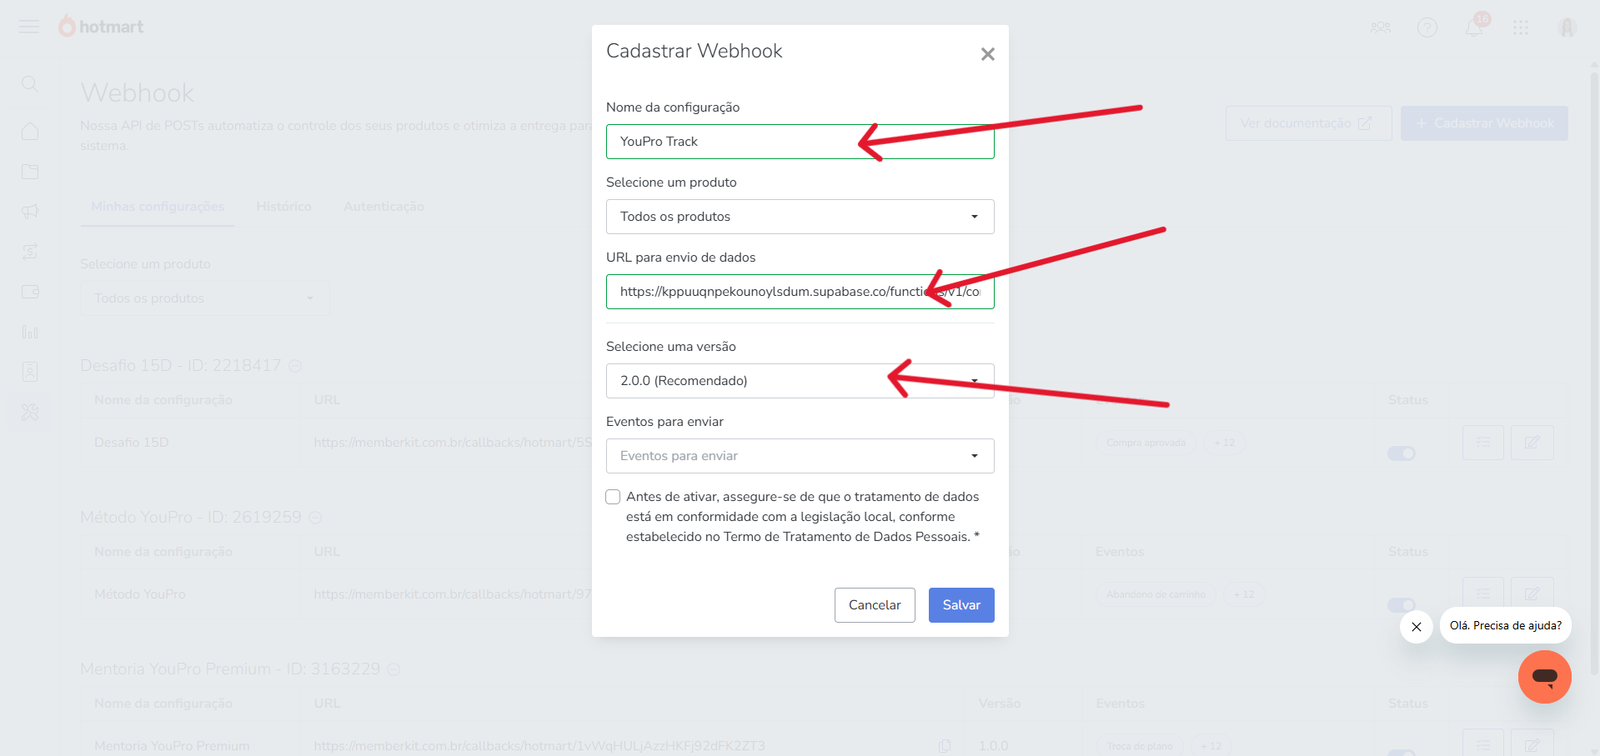Image resolution: width=1600 pixels, height=756 pixels.
Task: Open the sales list icon in the sidebar
Action: point(30,251)
